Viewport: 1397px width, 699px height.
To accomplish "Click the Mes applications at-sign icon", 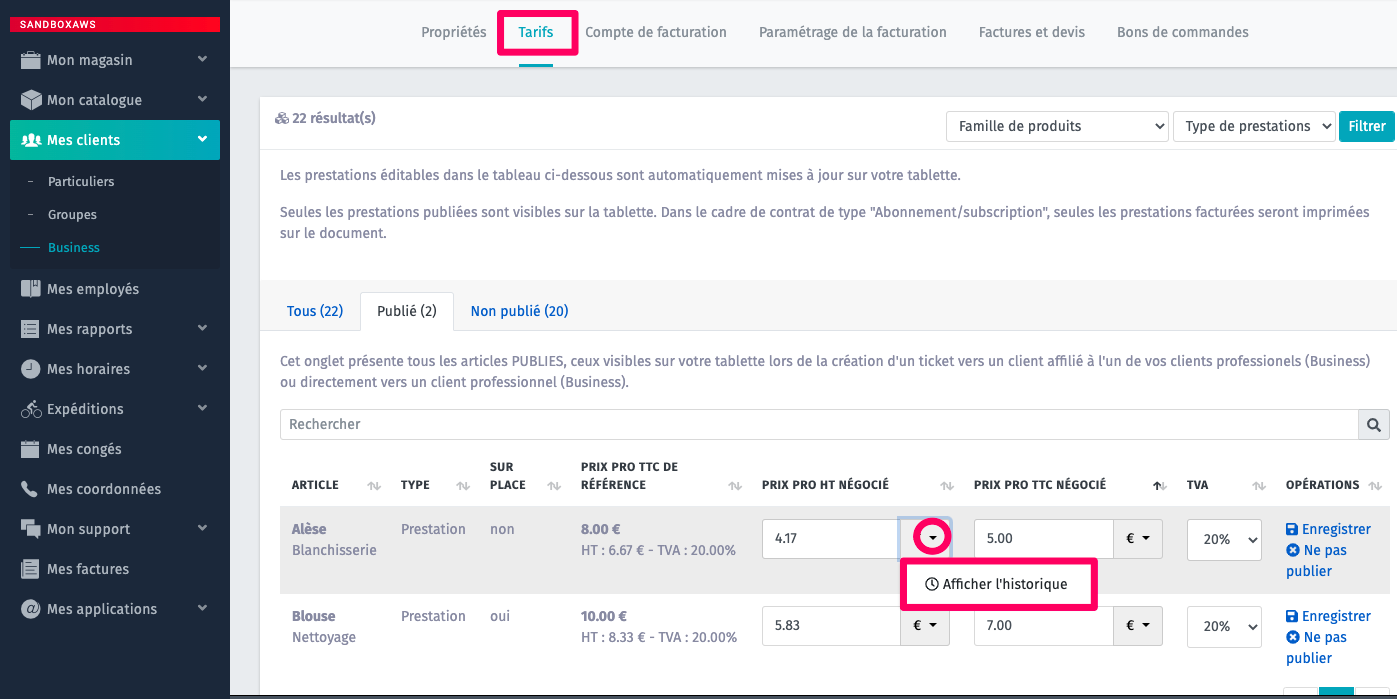I will (31, 609).
